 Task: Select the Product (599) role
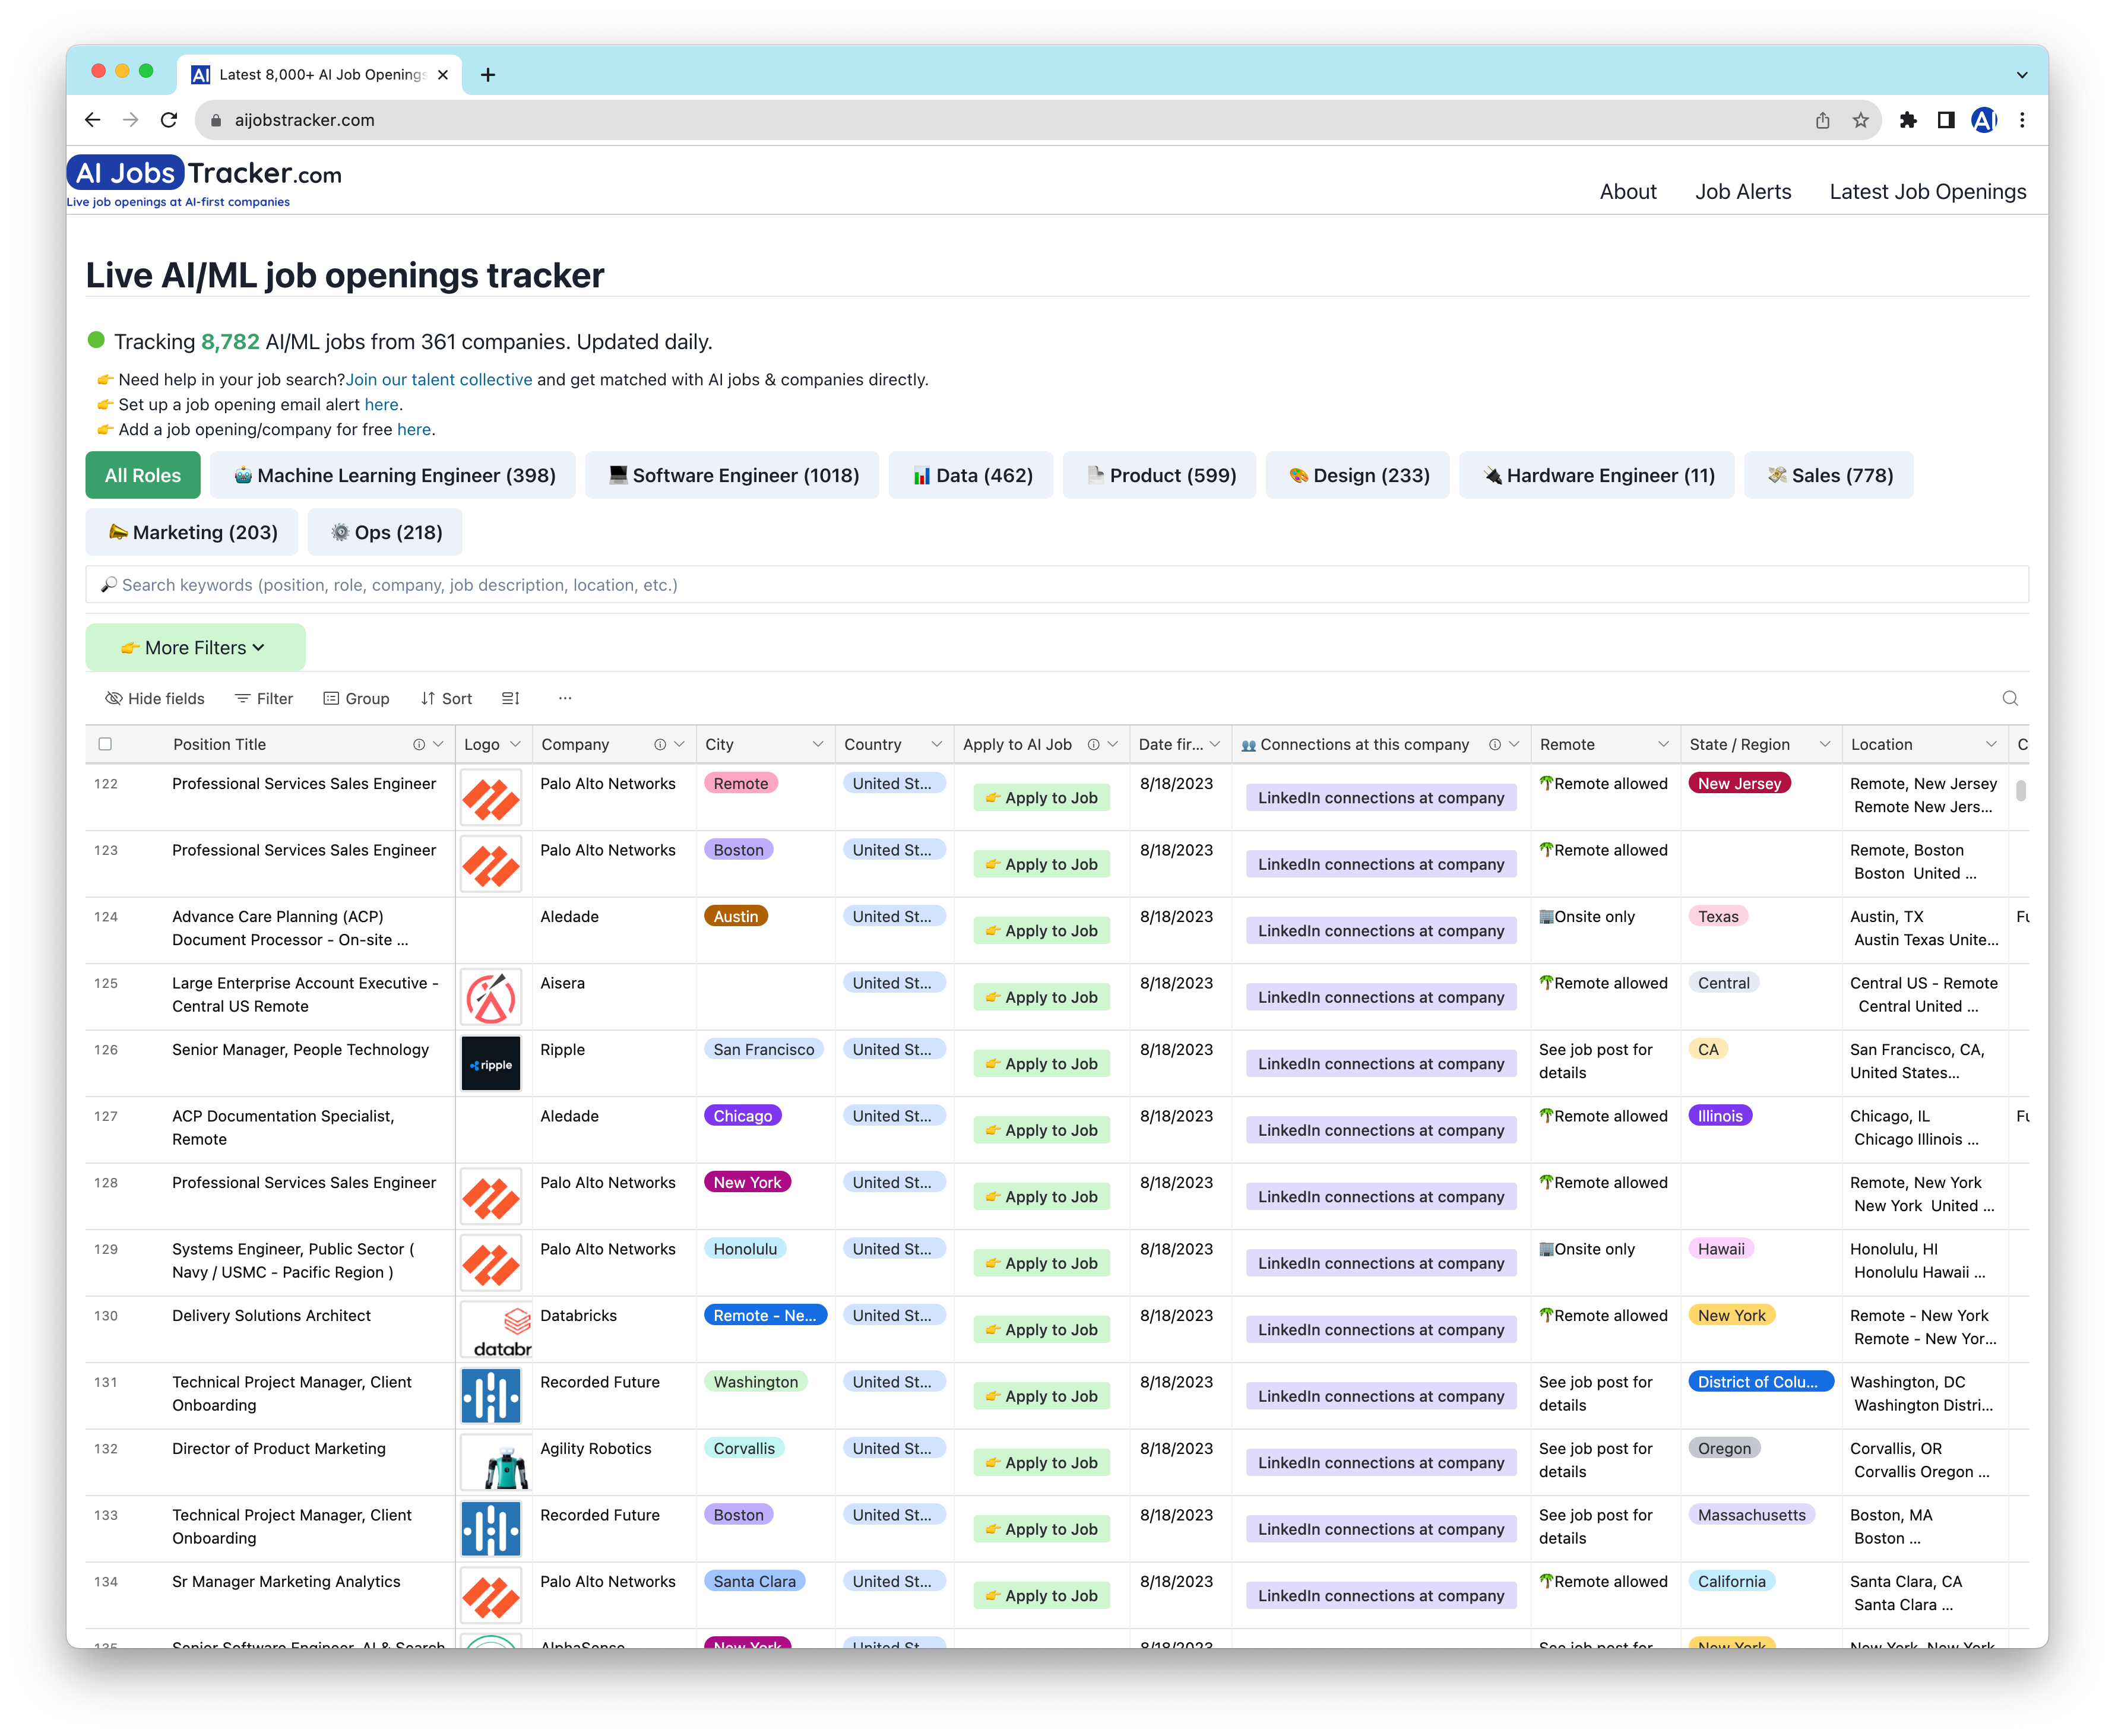click(x=1160, y=475)
